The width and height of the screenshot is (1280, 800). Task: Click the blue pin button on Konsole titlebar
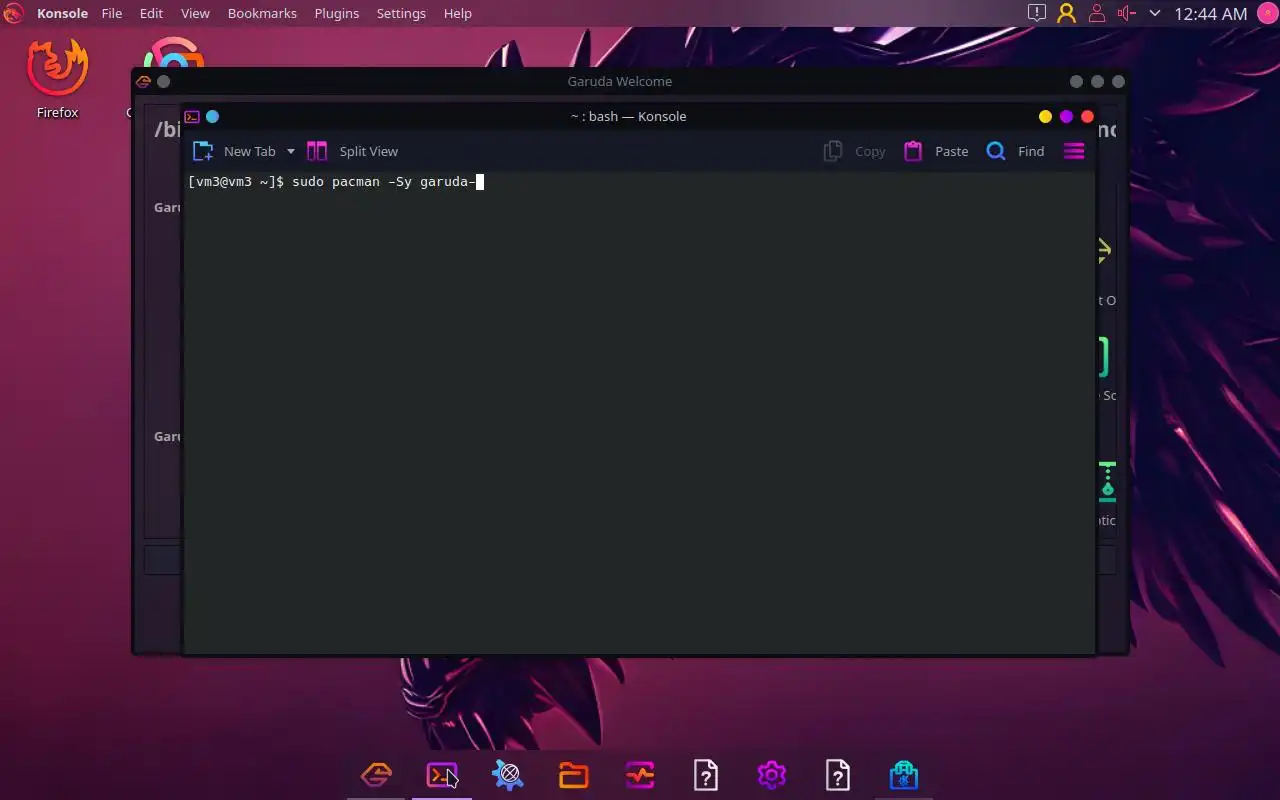tap(212, 116)
